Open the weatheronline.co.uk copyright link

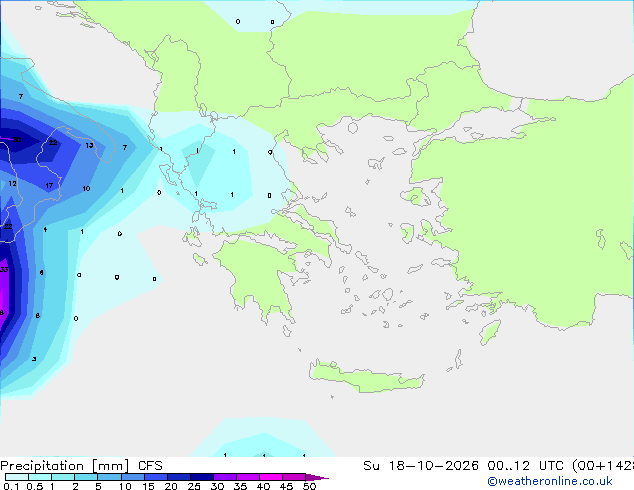(x=550, y=481)
